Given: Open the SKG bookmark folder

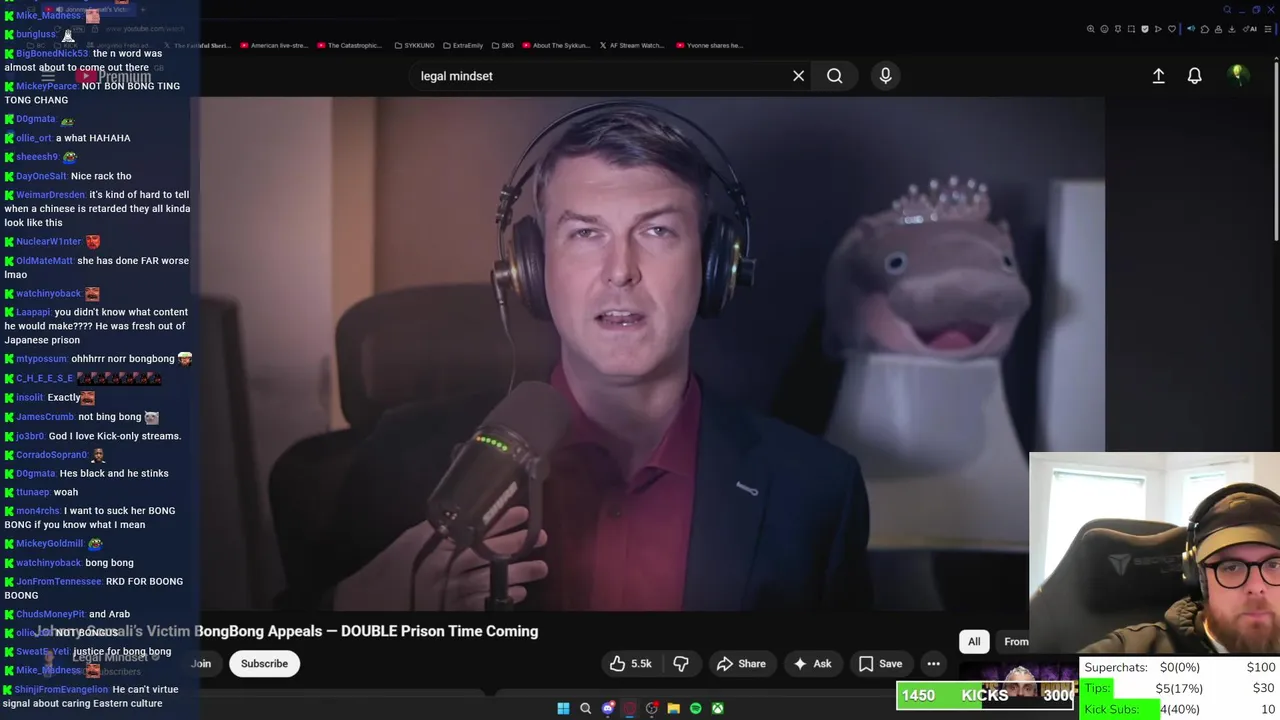Looking at the screenshot, I should [503, 45].
